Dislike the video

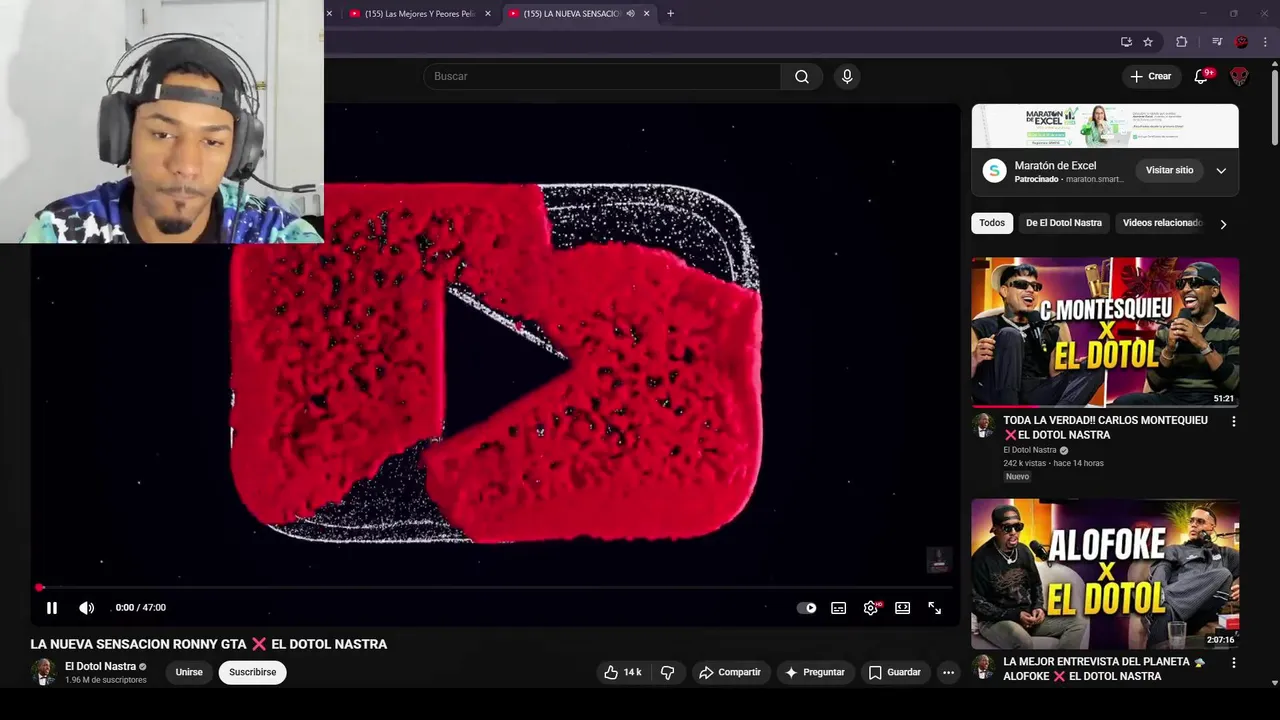click(x=668, y=672)
